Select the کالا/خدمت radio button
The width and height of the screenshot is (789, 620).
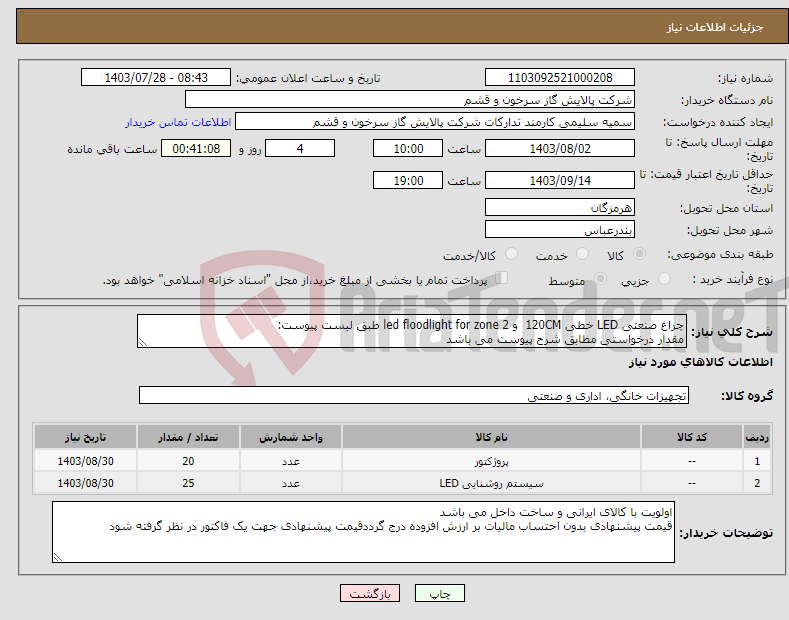pyautogui.click(x=511, y=254)
